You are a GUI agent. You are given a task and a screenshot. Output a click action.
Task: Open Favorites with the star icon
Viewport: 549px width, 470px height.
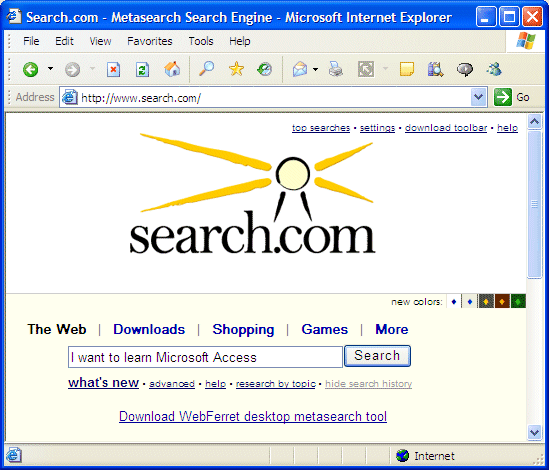point(236,69)
